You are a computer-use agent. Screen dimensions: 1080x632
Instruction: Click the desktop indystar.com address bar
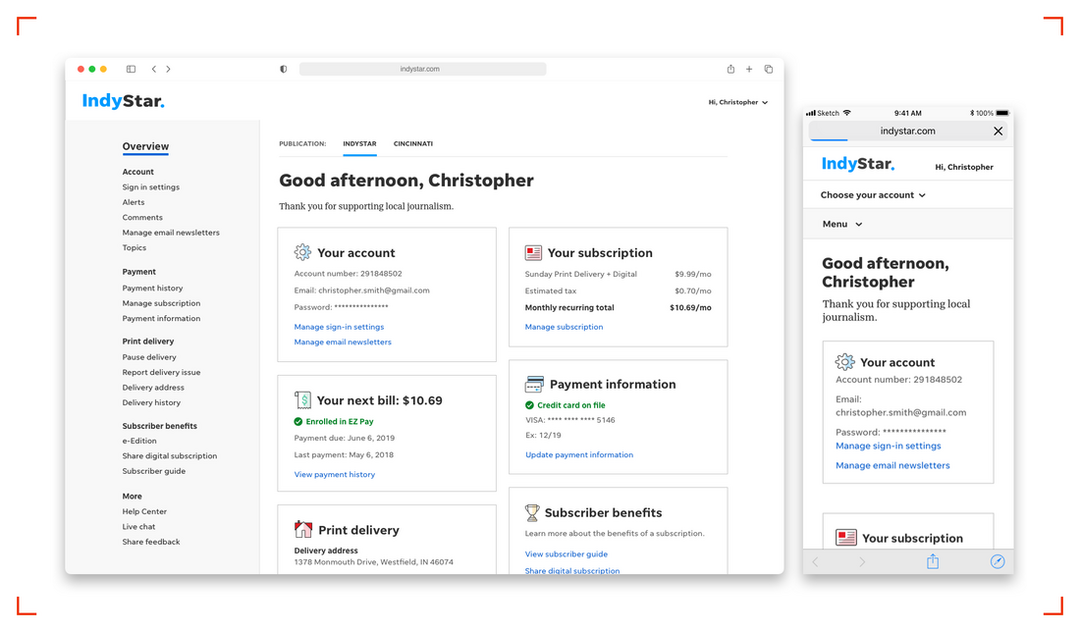[x=422, y=69]
